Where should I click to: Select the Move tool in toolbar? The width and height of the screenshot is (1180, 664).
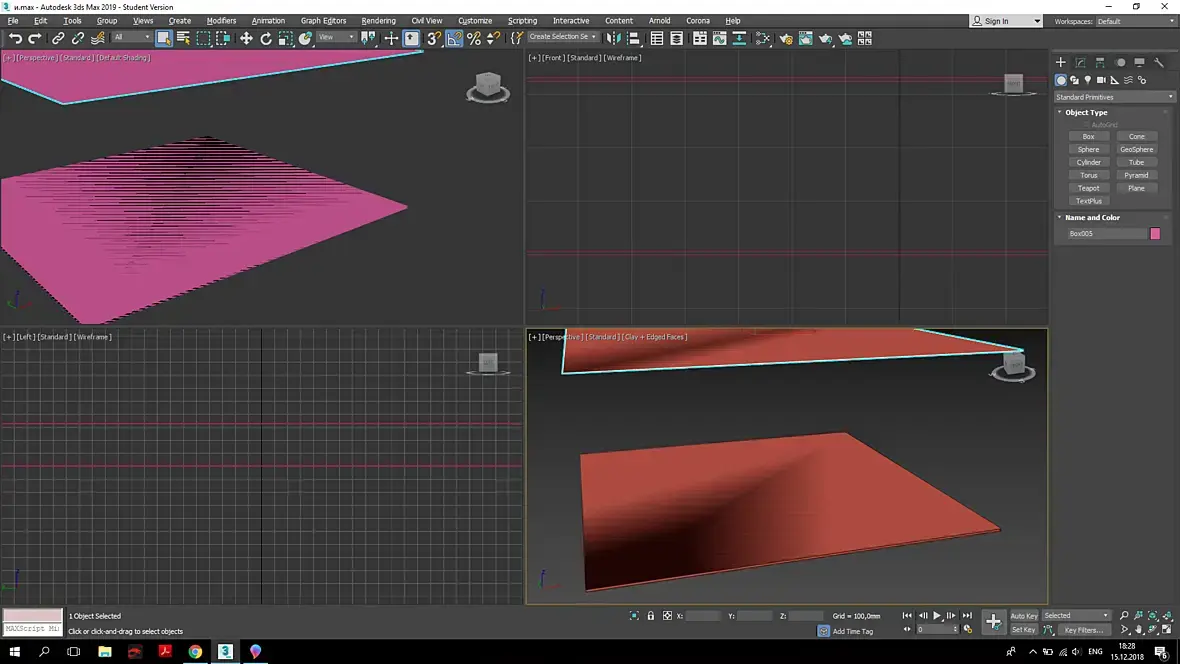click(x=246, y=38)
